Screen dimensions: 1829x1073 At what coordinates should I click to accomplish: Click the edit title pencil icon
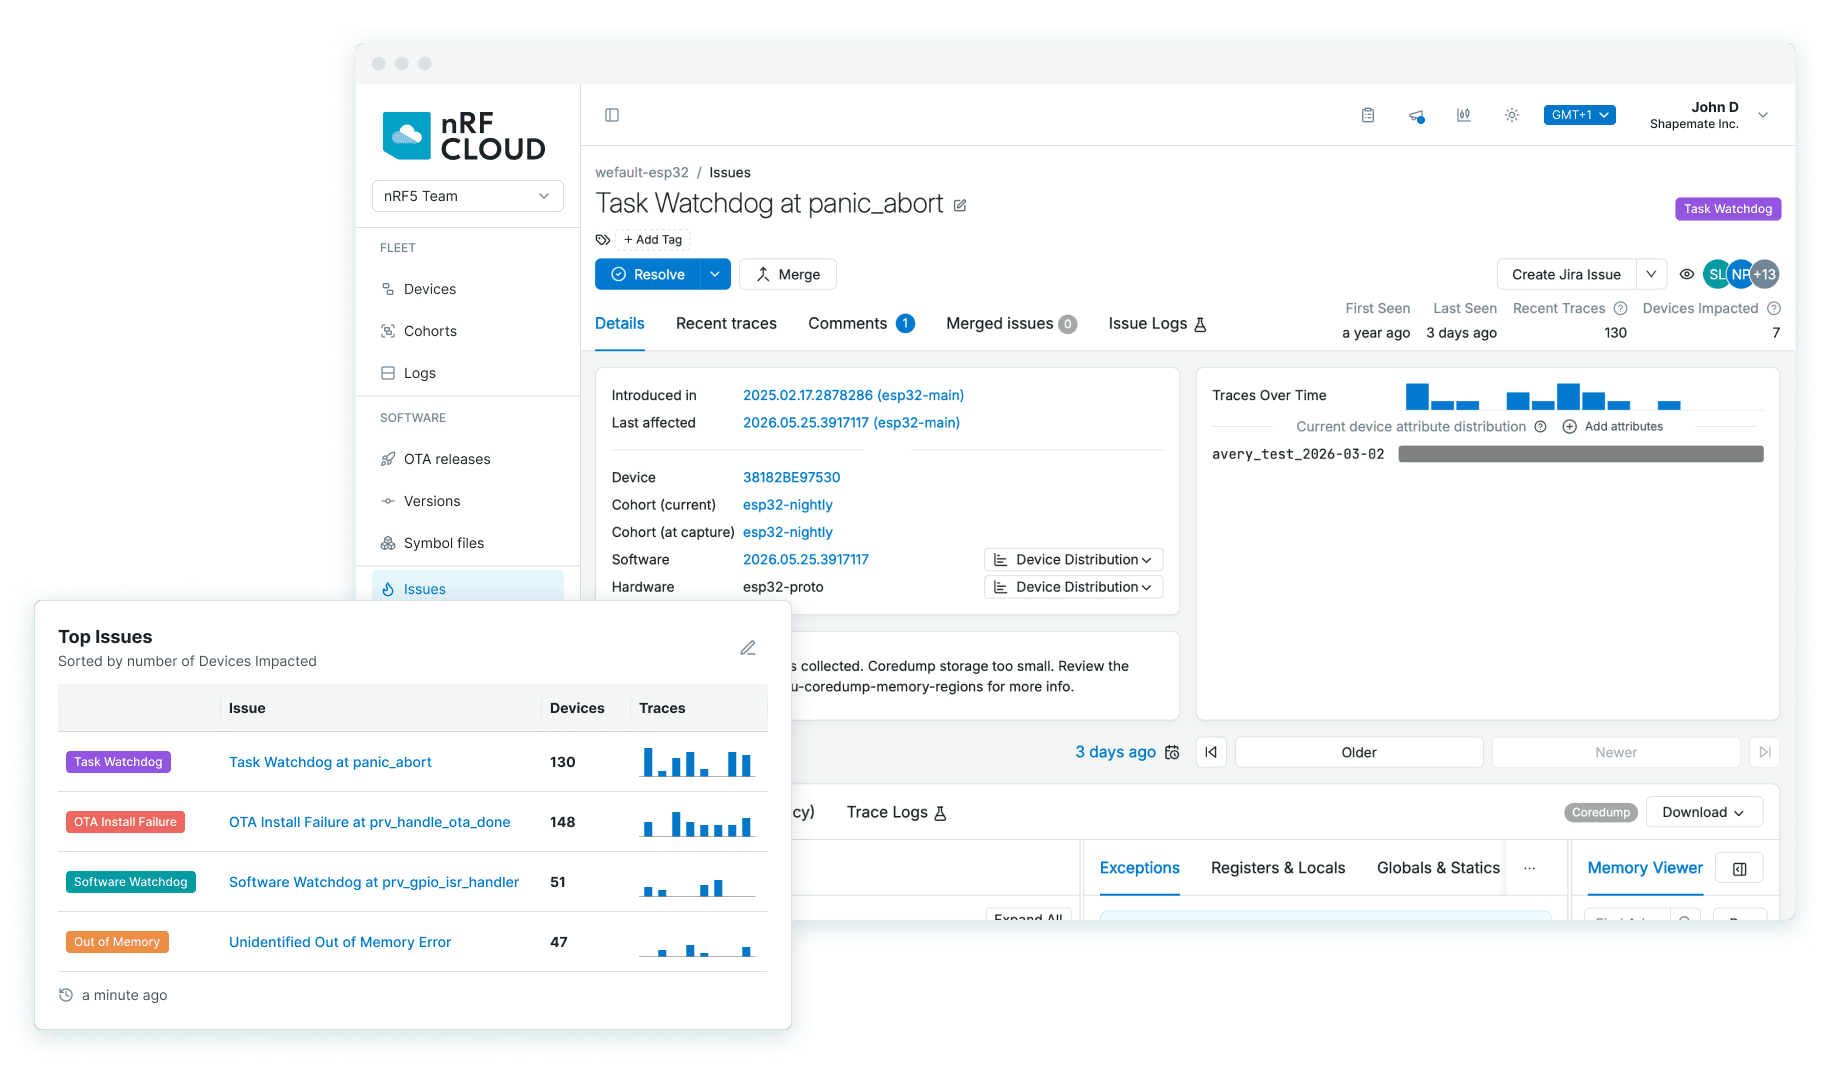point(960,205)
